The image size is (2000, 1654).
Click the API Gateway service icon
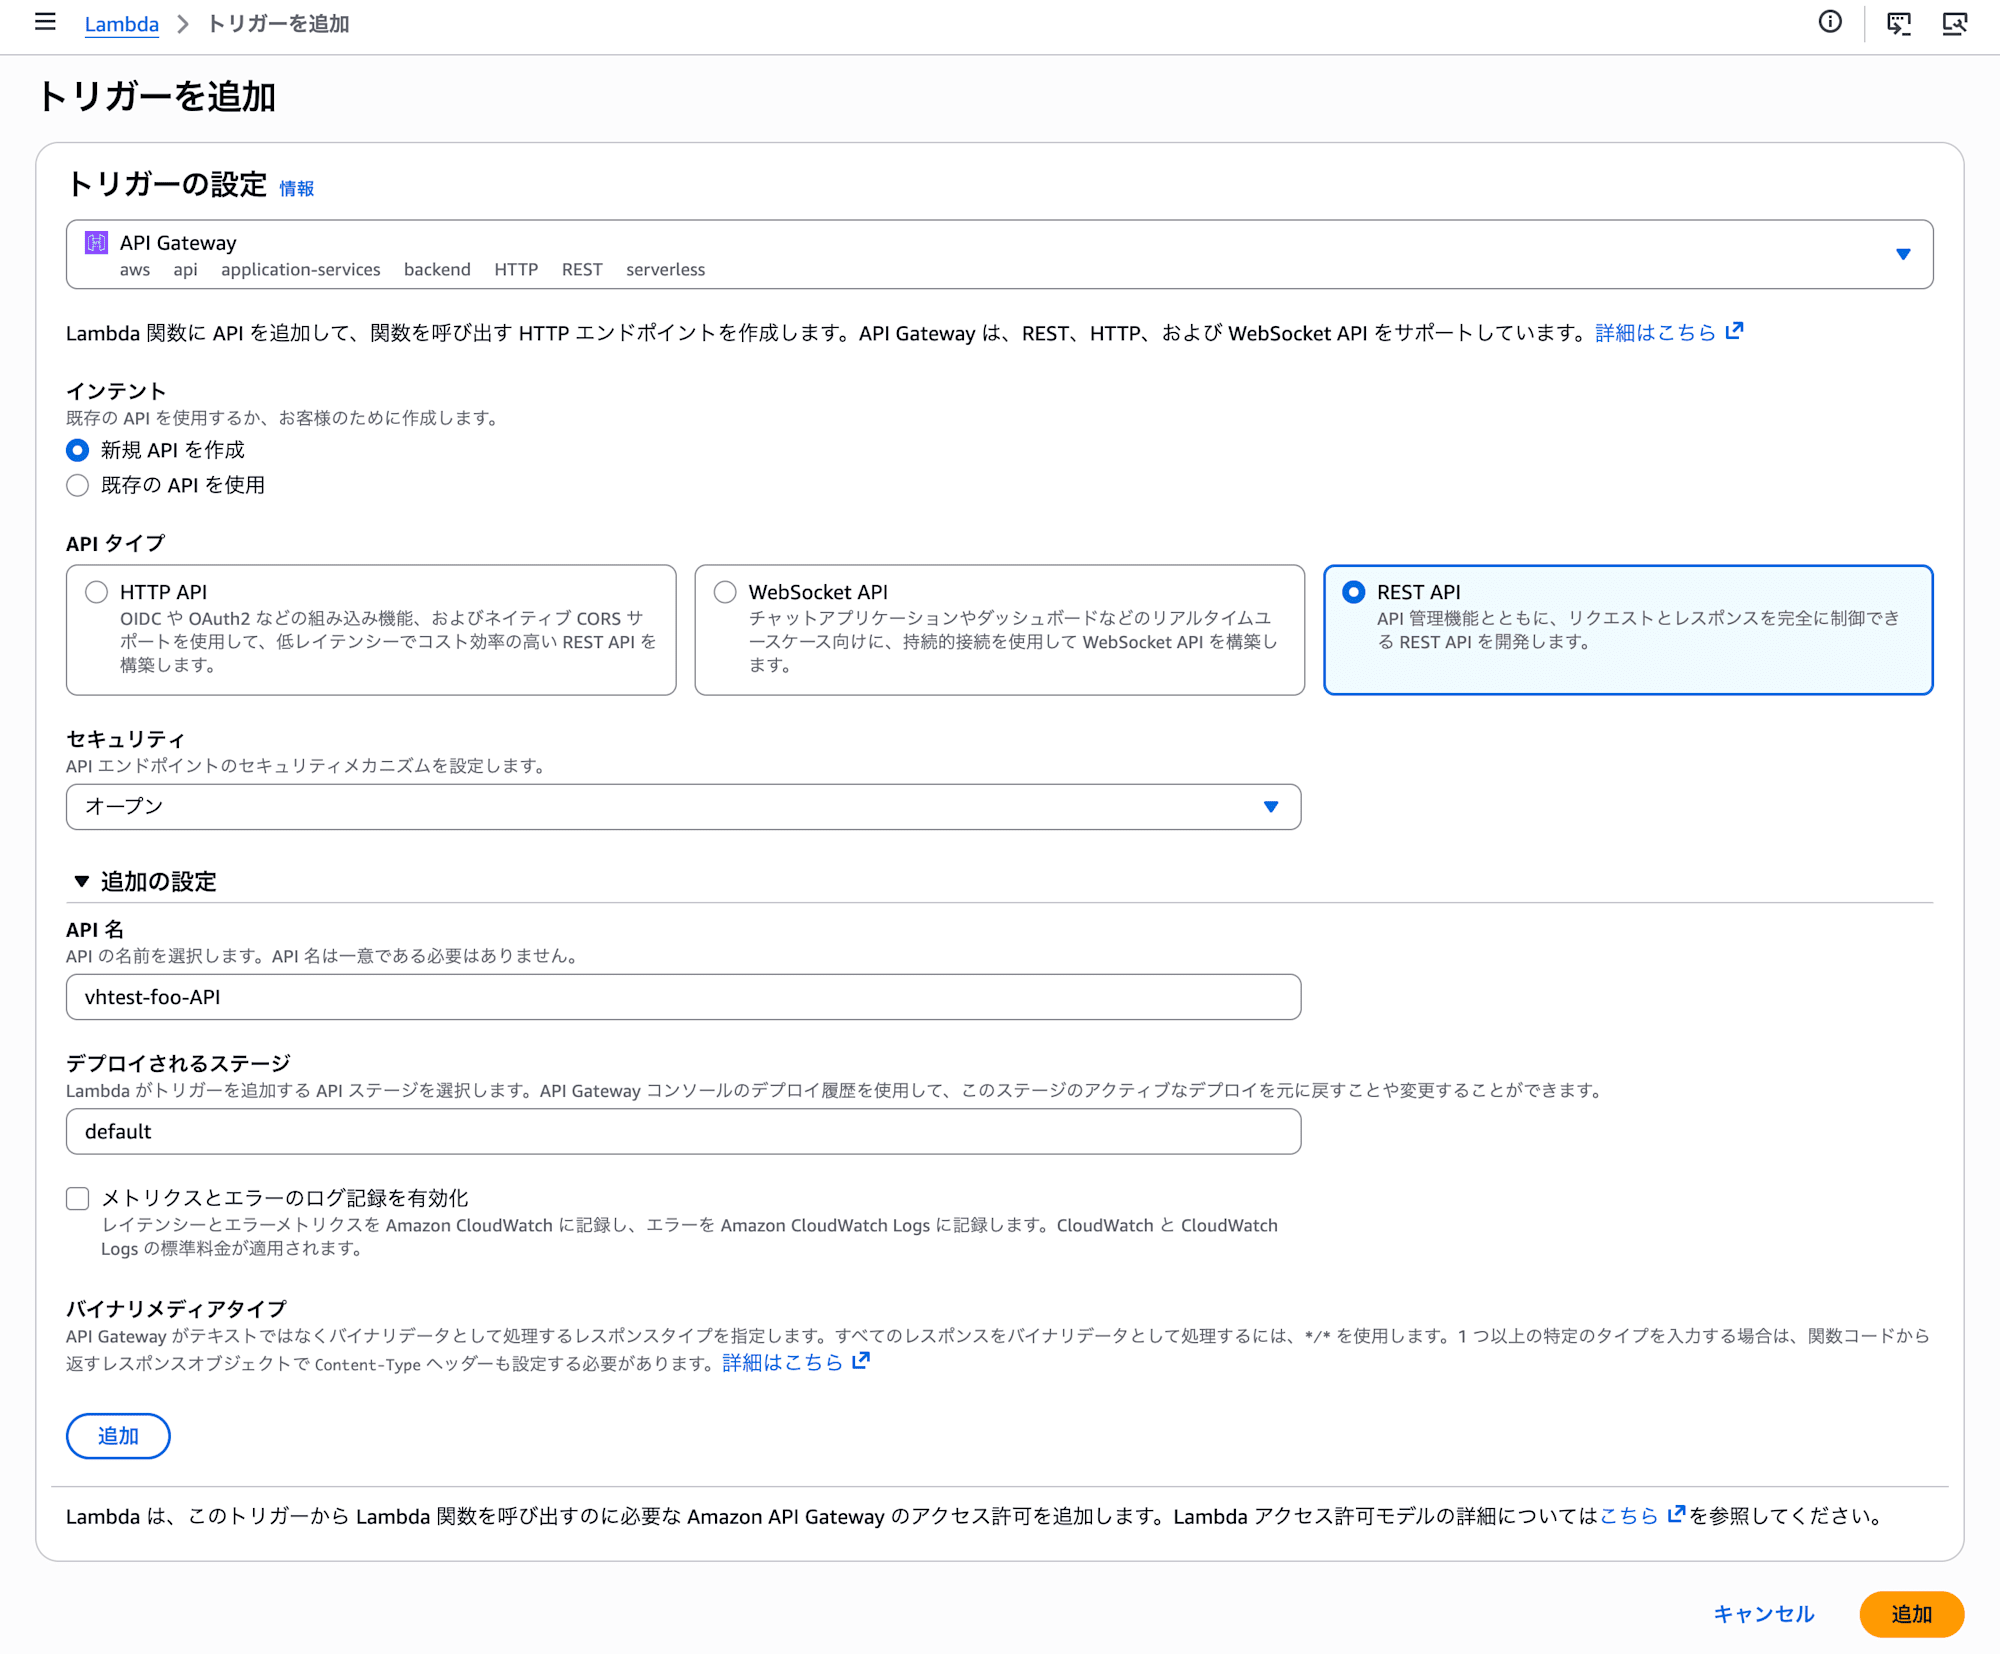96,242
